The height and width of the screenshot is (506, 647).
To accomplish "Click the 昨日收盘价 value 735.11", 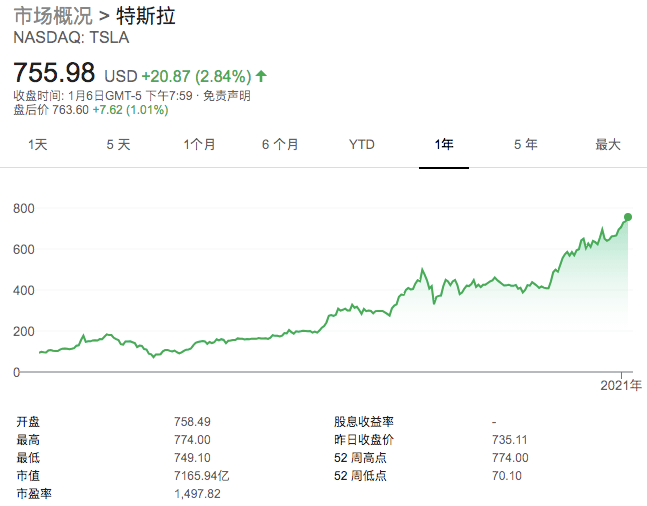I will click(x=510, y=440).
